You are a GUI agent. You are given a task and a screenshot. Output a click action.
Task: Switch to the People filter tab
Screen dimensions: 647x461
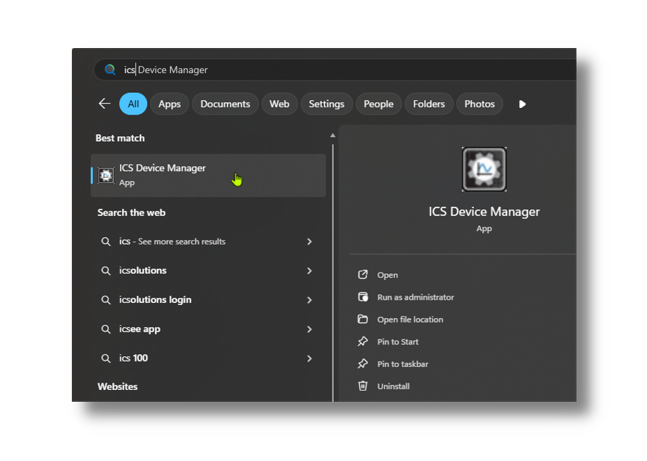[378, 104]
